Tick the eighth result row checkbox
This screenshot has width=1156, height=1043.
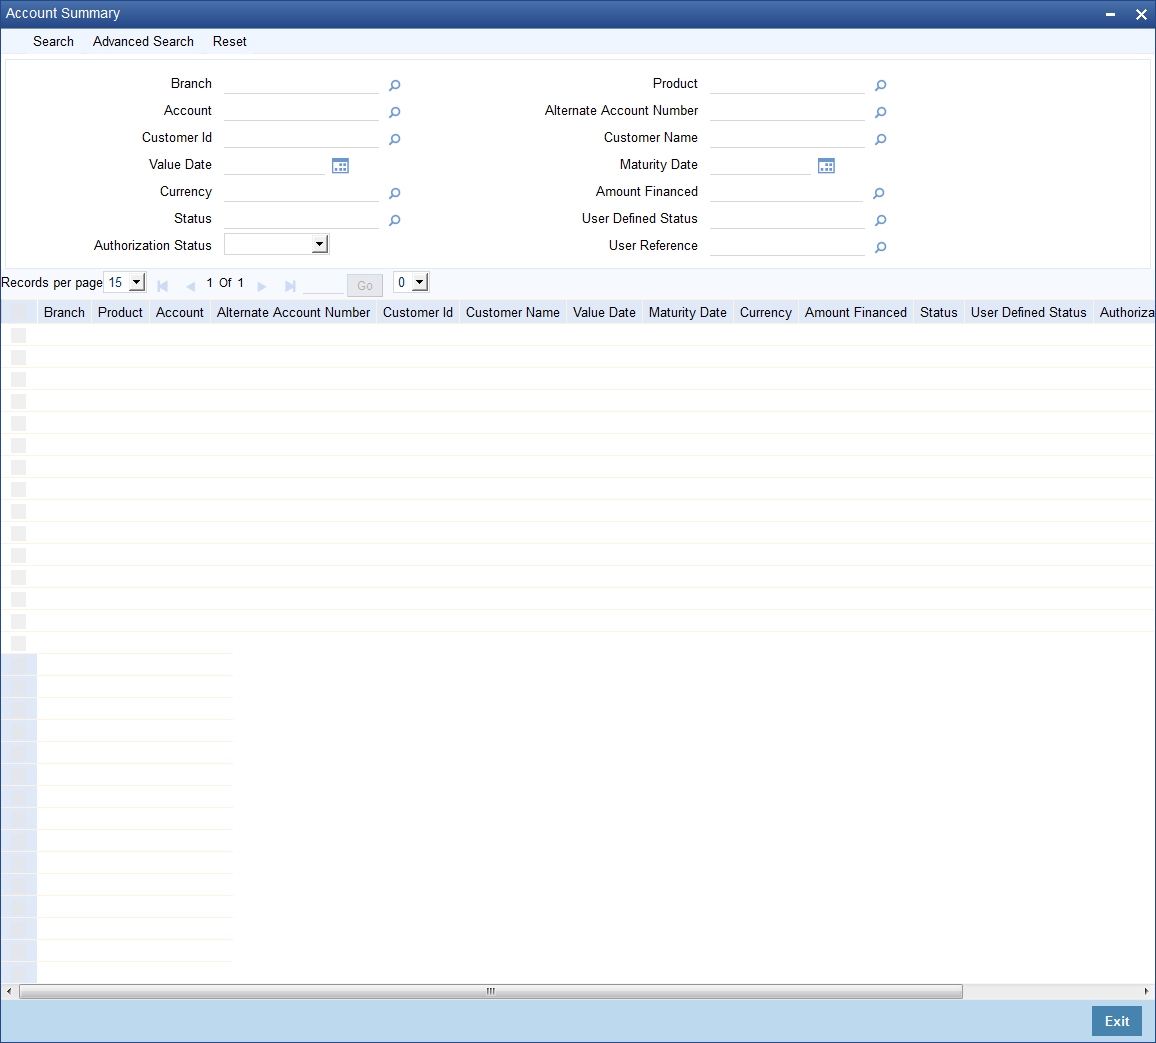(x=18, y=489)
